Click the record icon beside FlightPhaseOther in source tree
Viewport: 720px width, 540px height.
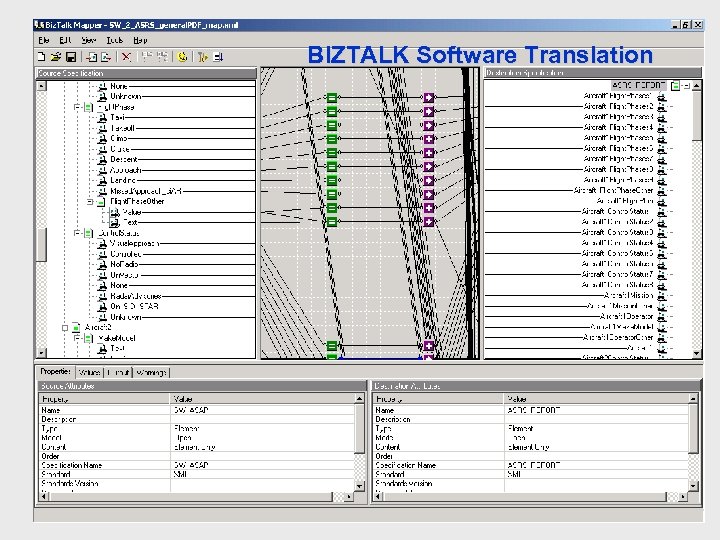pyautogui.click(x=101, y=202)
